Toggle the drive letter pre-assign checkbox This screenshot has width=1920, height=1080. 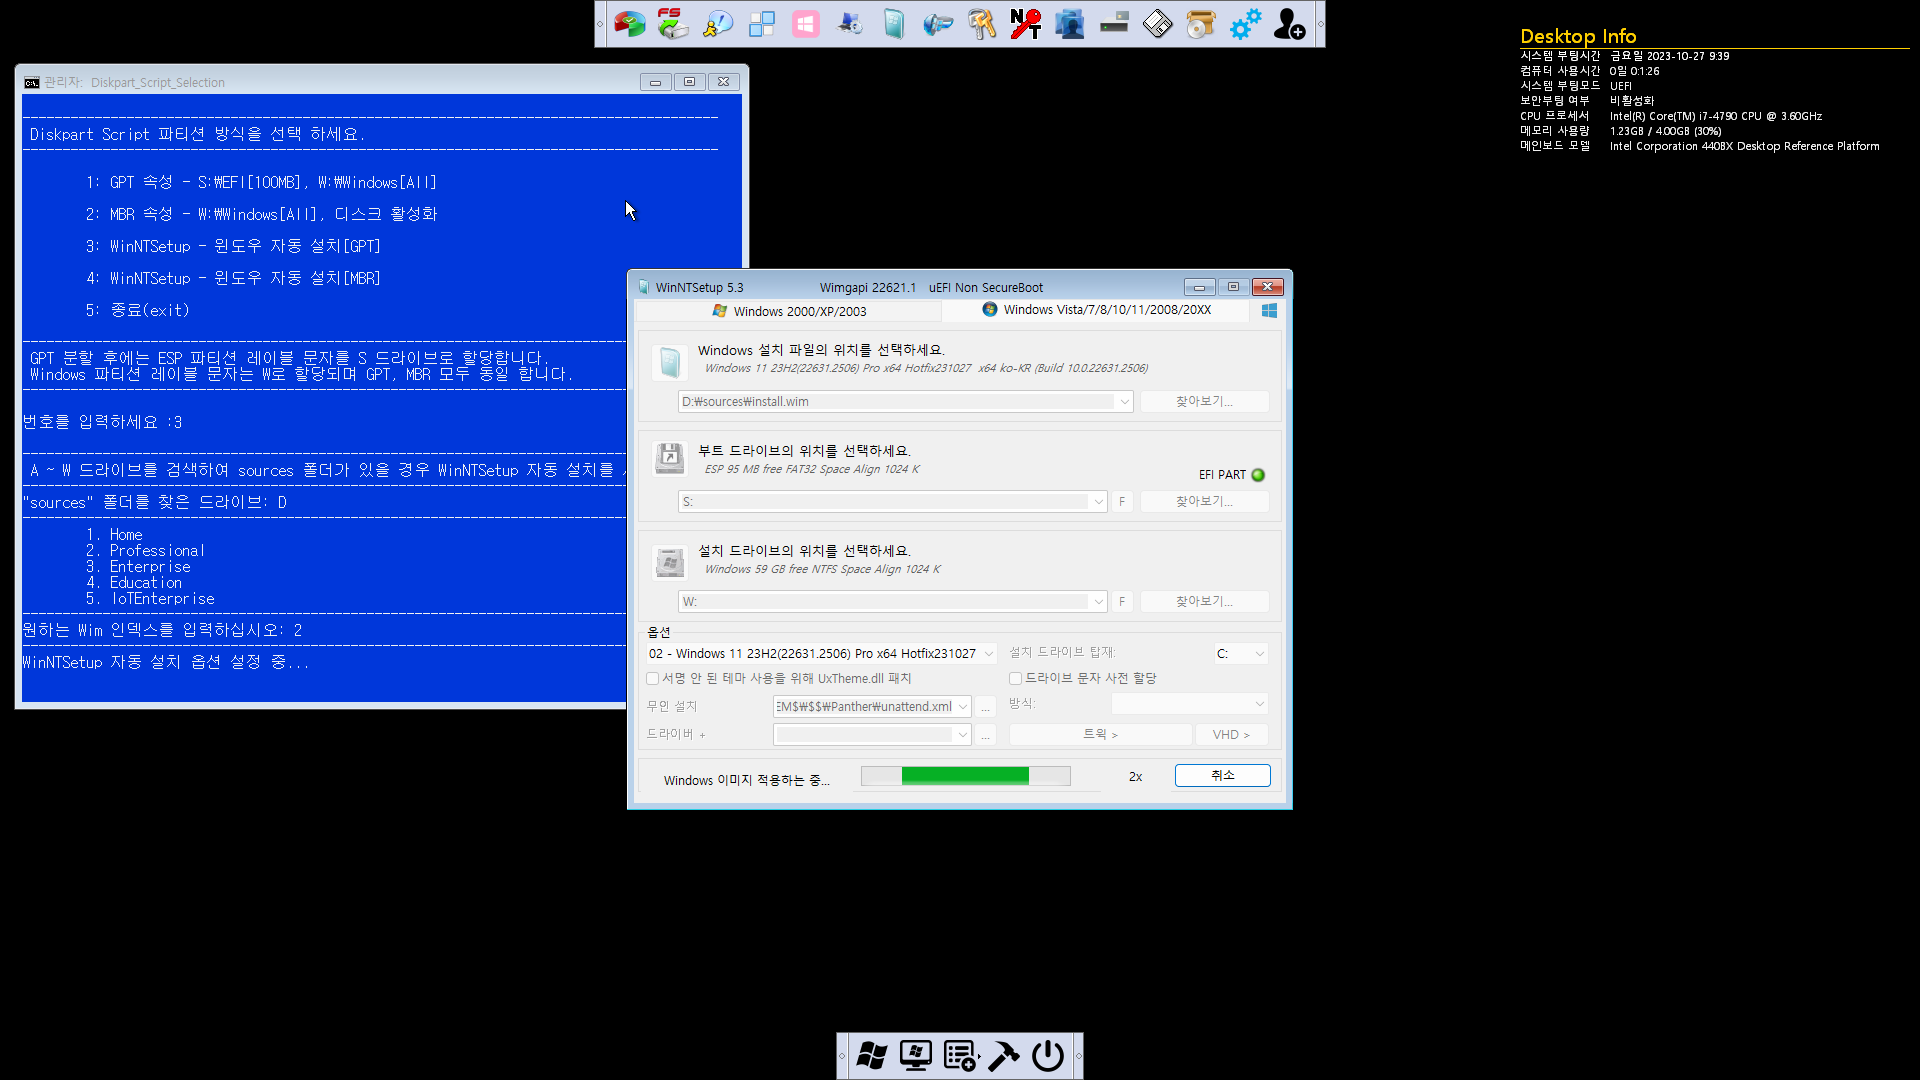[1015, 679]
